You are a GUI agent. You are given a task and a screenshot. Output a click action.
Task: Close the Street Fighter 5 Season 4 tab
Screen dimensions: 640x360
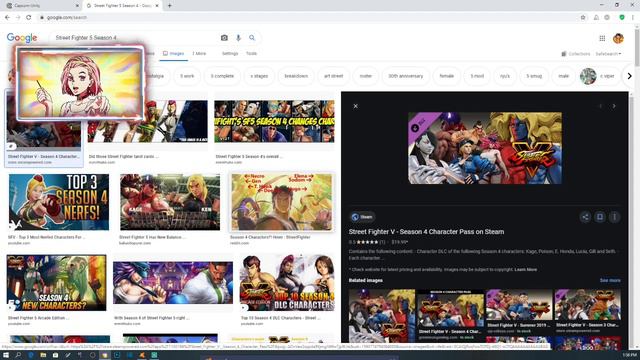click(157, 6)
